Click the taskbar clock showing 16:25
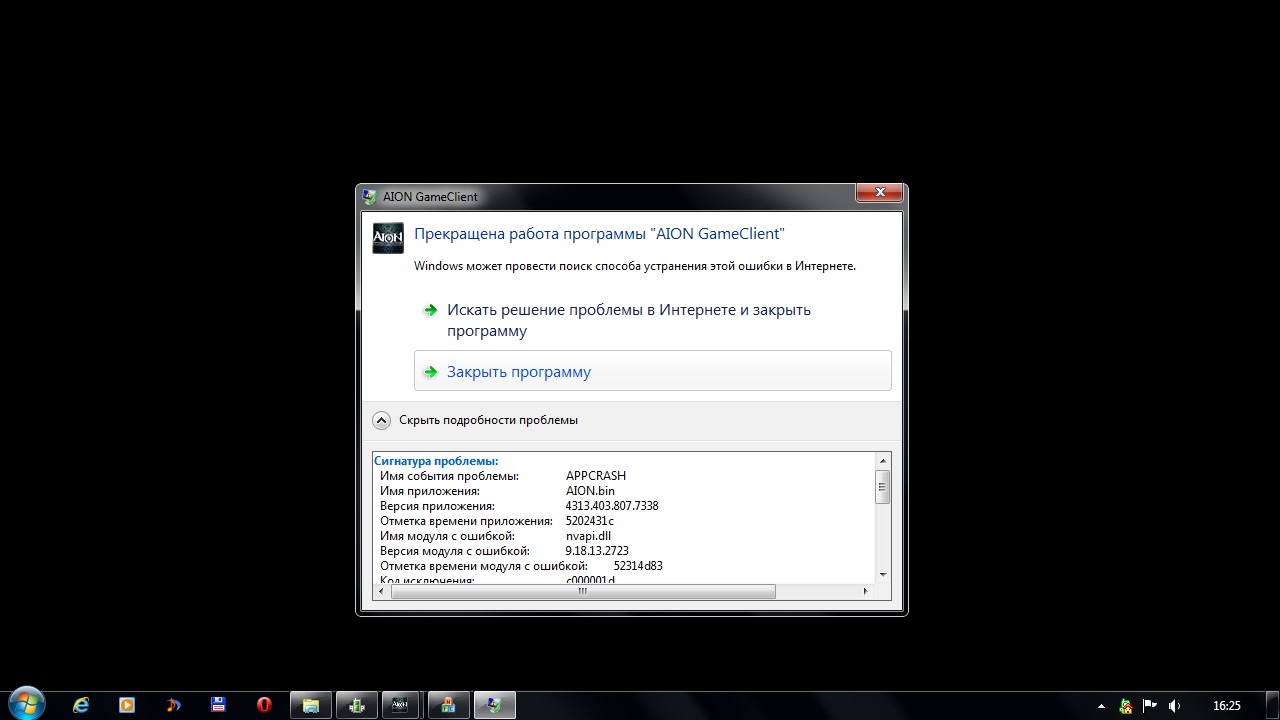 click(x=1226, y=705)
